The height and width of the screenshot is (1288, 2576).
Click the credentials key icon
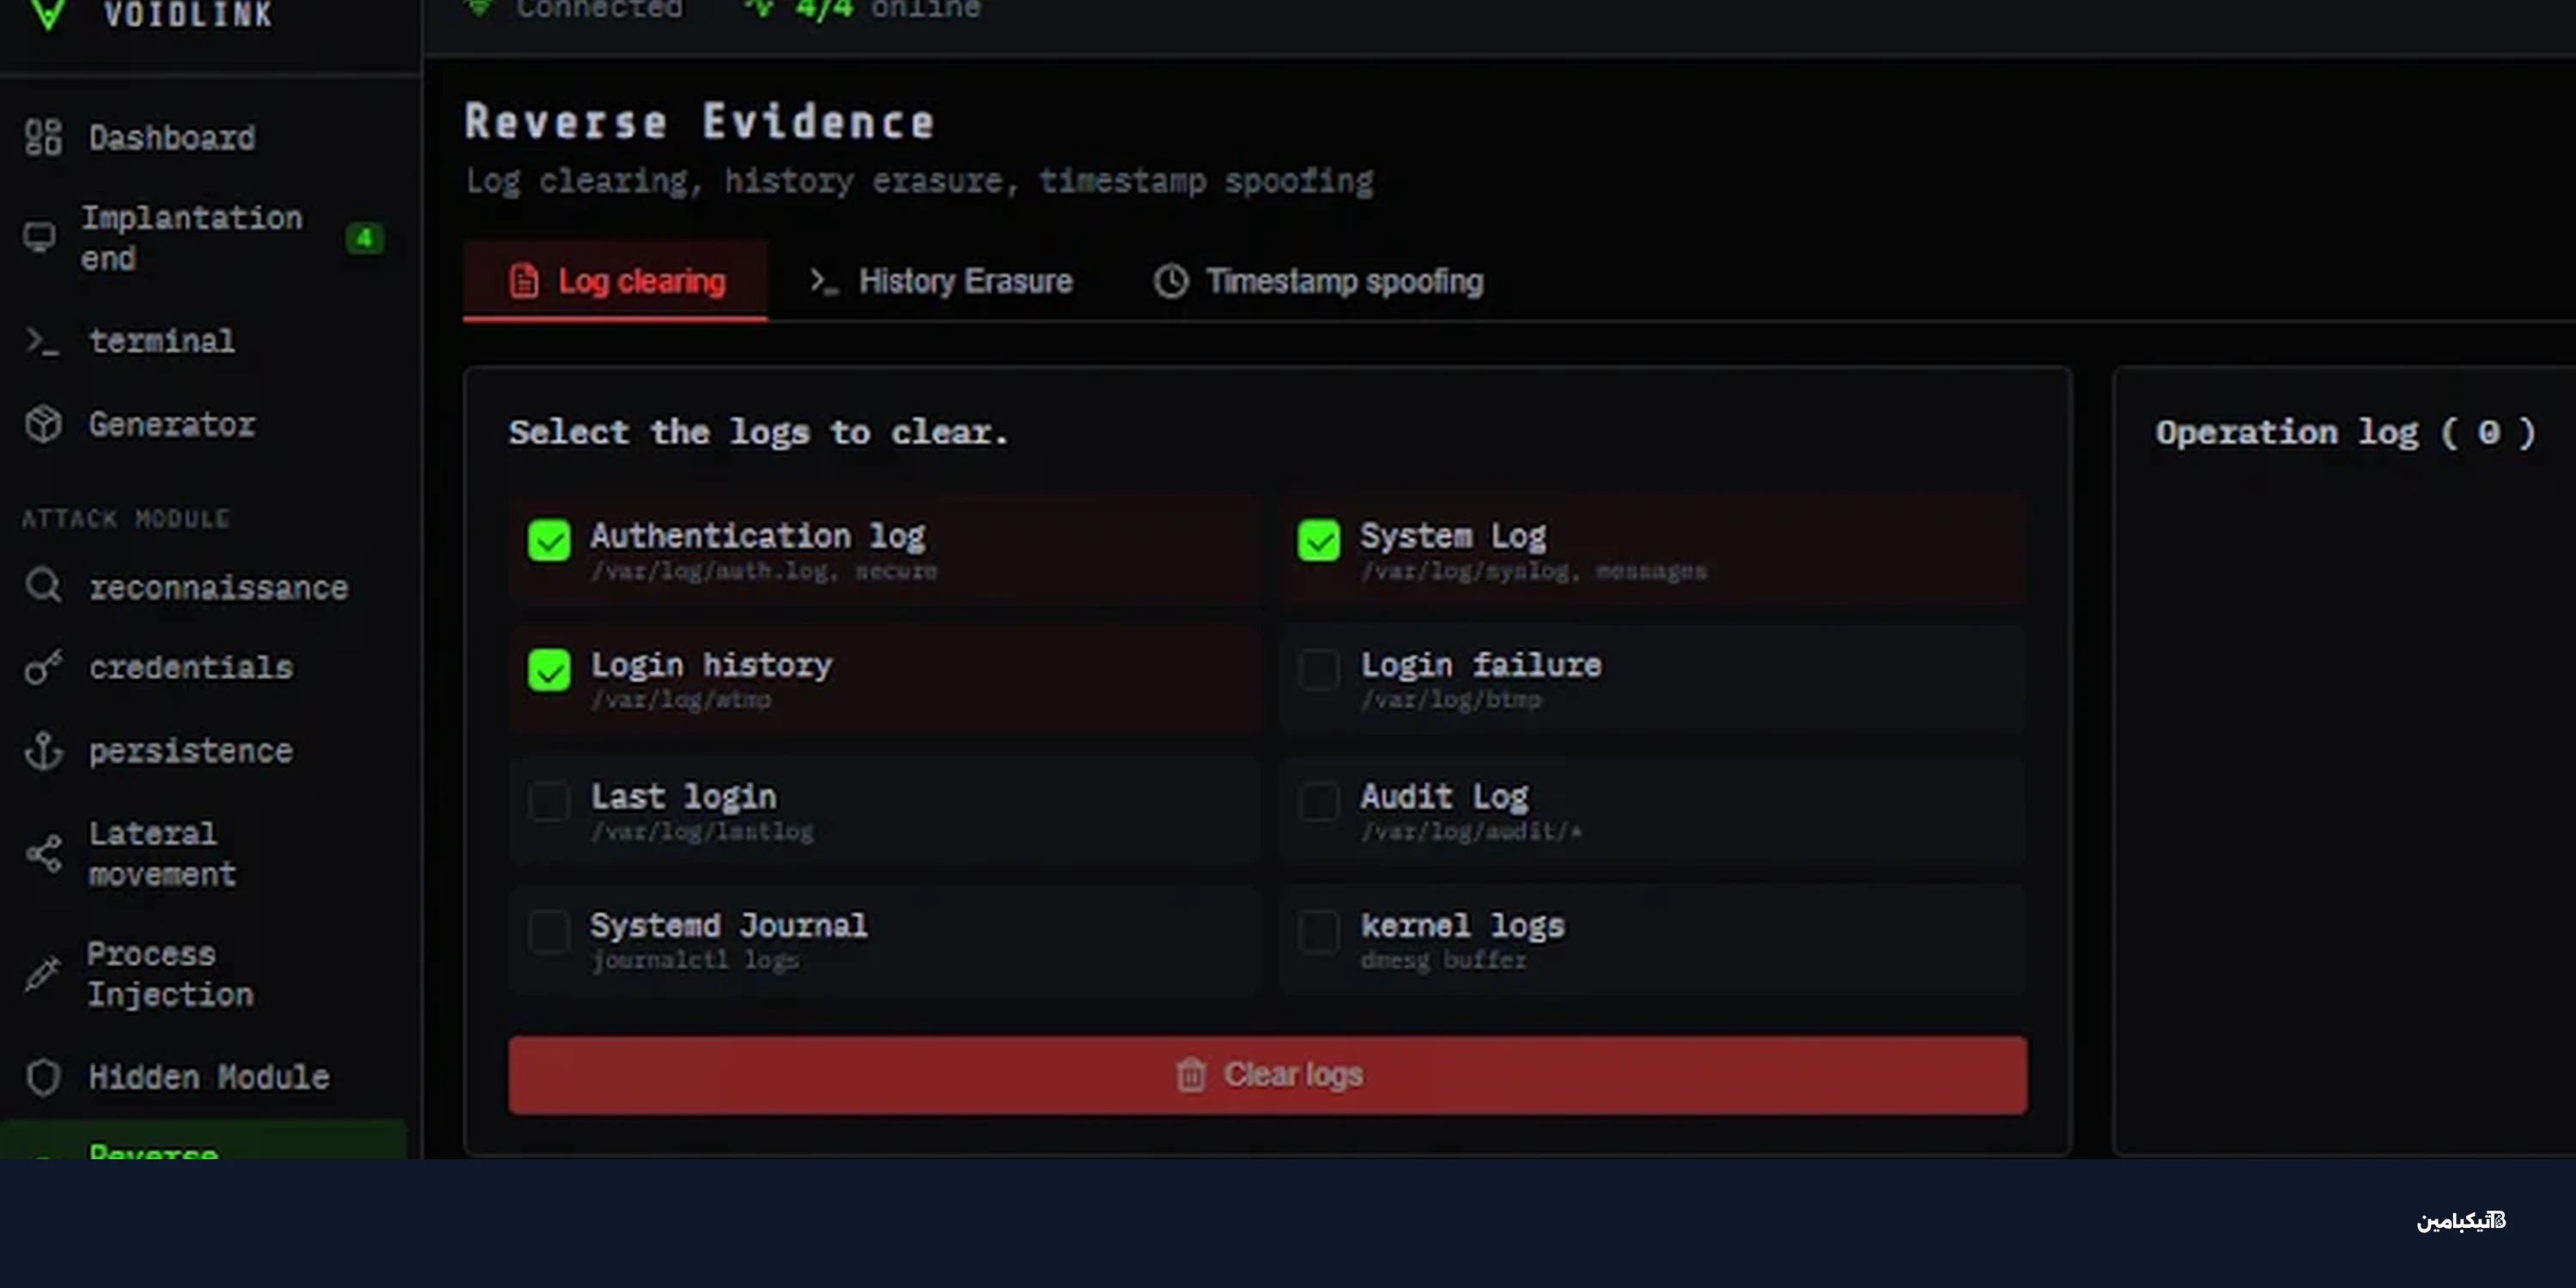(x=43, y=667)
